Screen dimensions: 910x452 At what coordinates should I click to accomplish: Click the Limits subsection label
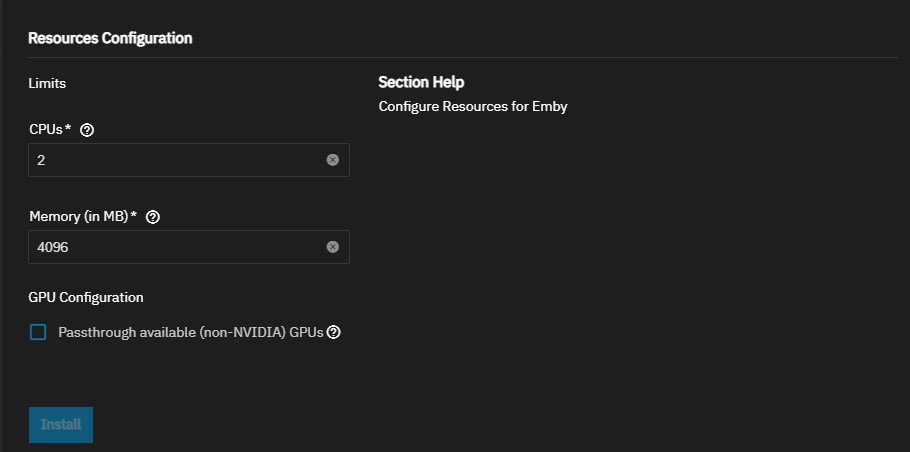pyautogui.click(x=47, y=84)
